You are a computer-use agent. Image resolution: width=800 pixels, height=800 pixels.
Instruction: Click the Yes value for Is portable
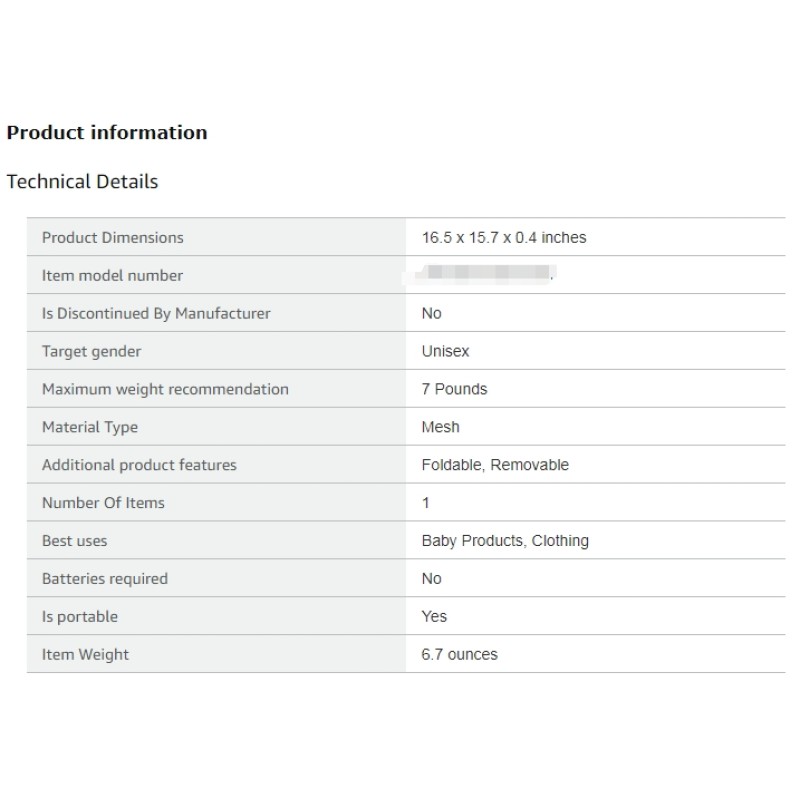(434, 617)
